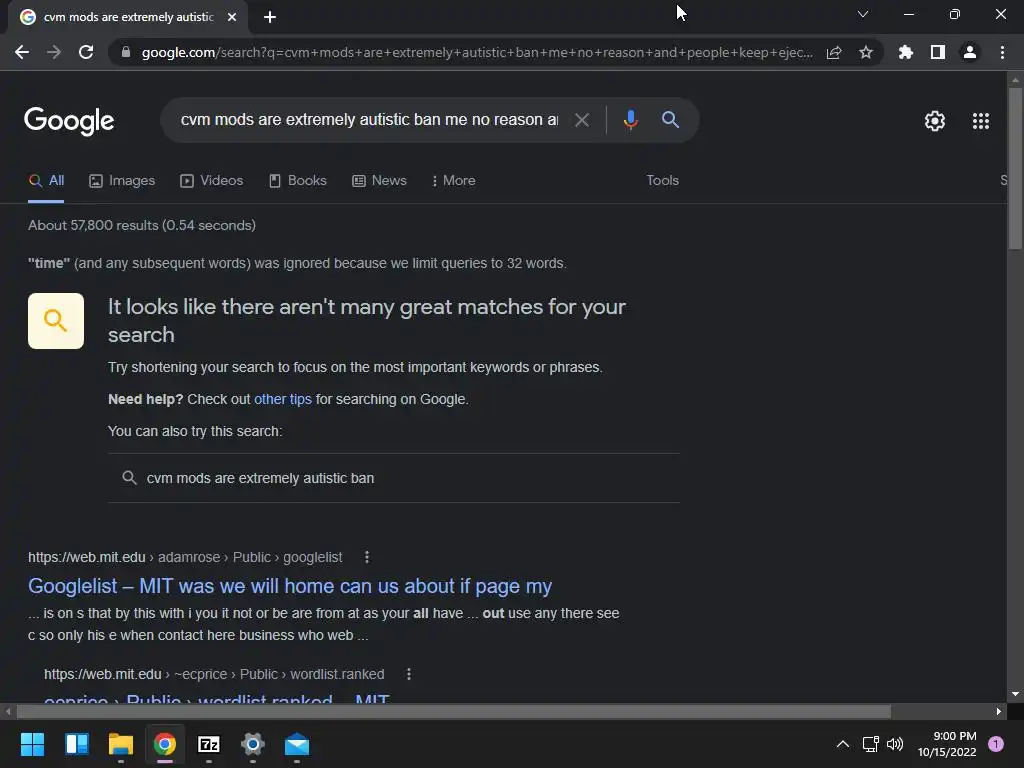Submit search with magnifier button
The width and height of the screenshot is (1024, 768).
click(x=670, y=120)
